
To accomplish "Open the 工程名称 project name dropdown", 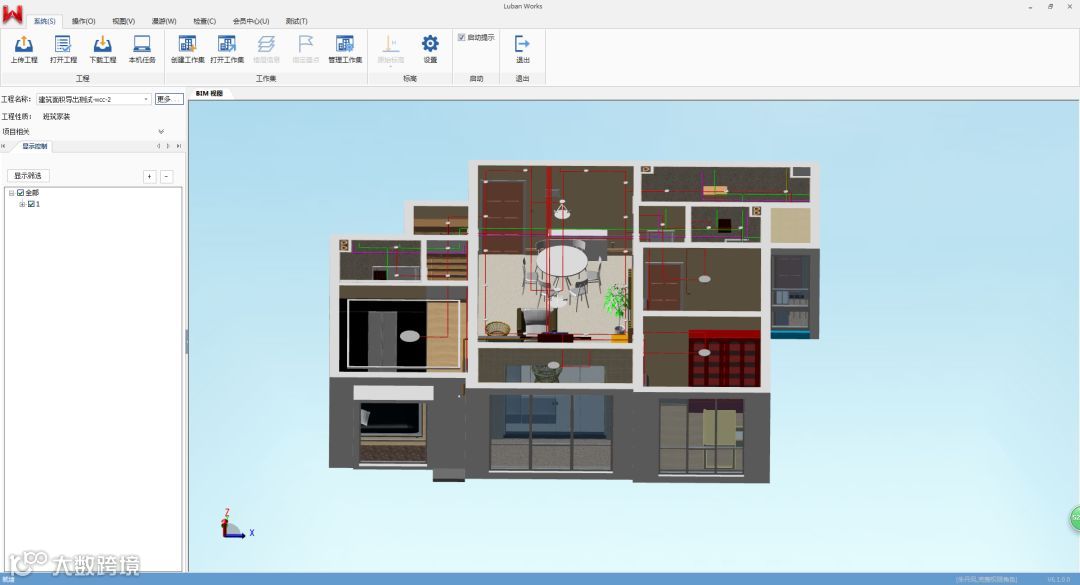I will pos(146,99).
